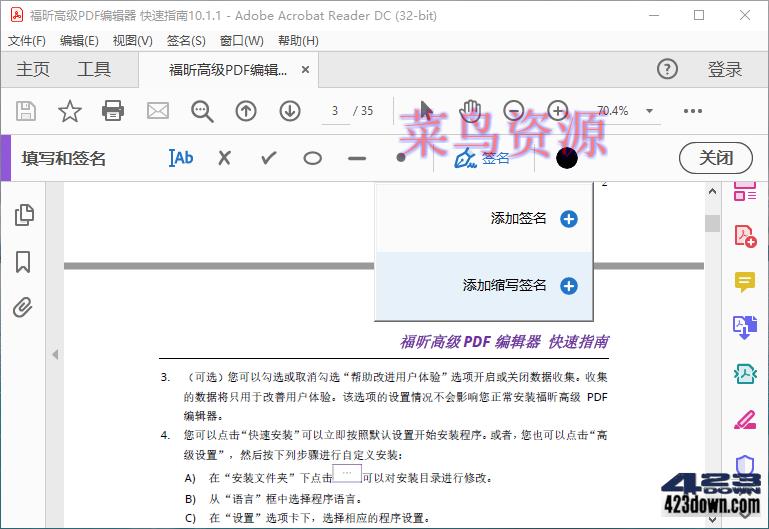Screen dimensions: 769x529
Task: Zoom out with the minus icon
Action: click(514, 111)
